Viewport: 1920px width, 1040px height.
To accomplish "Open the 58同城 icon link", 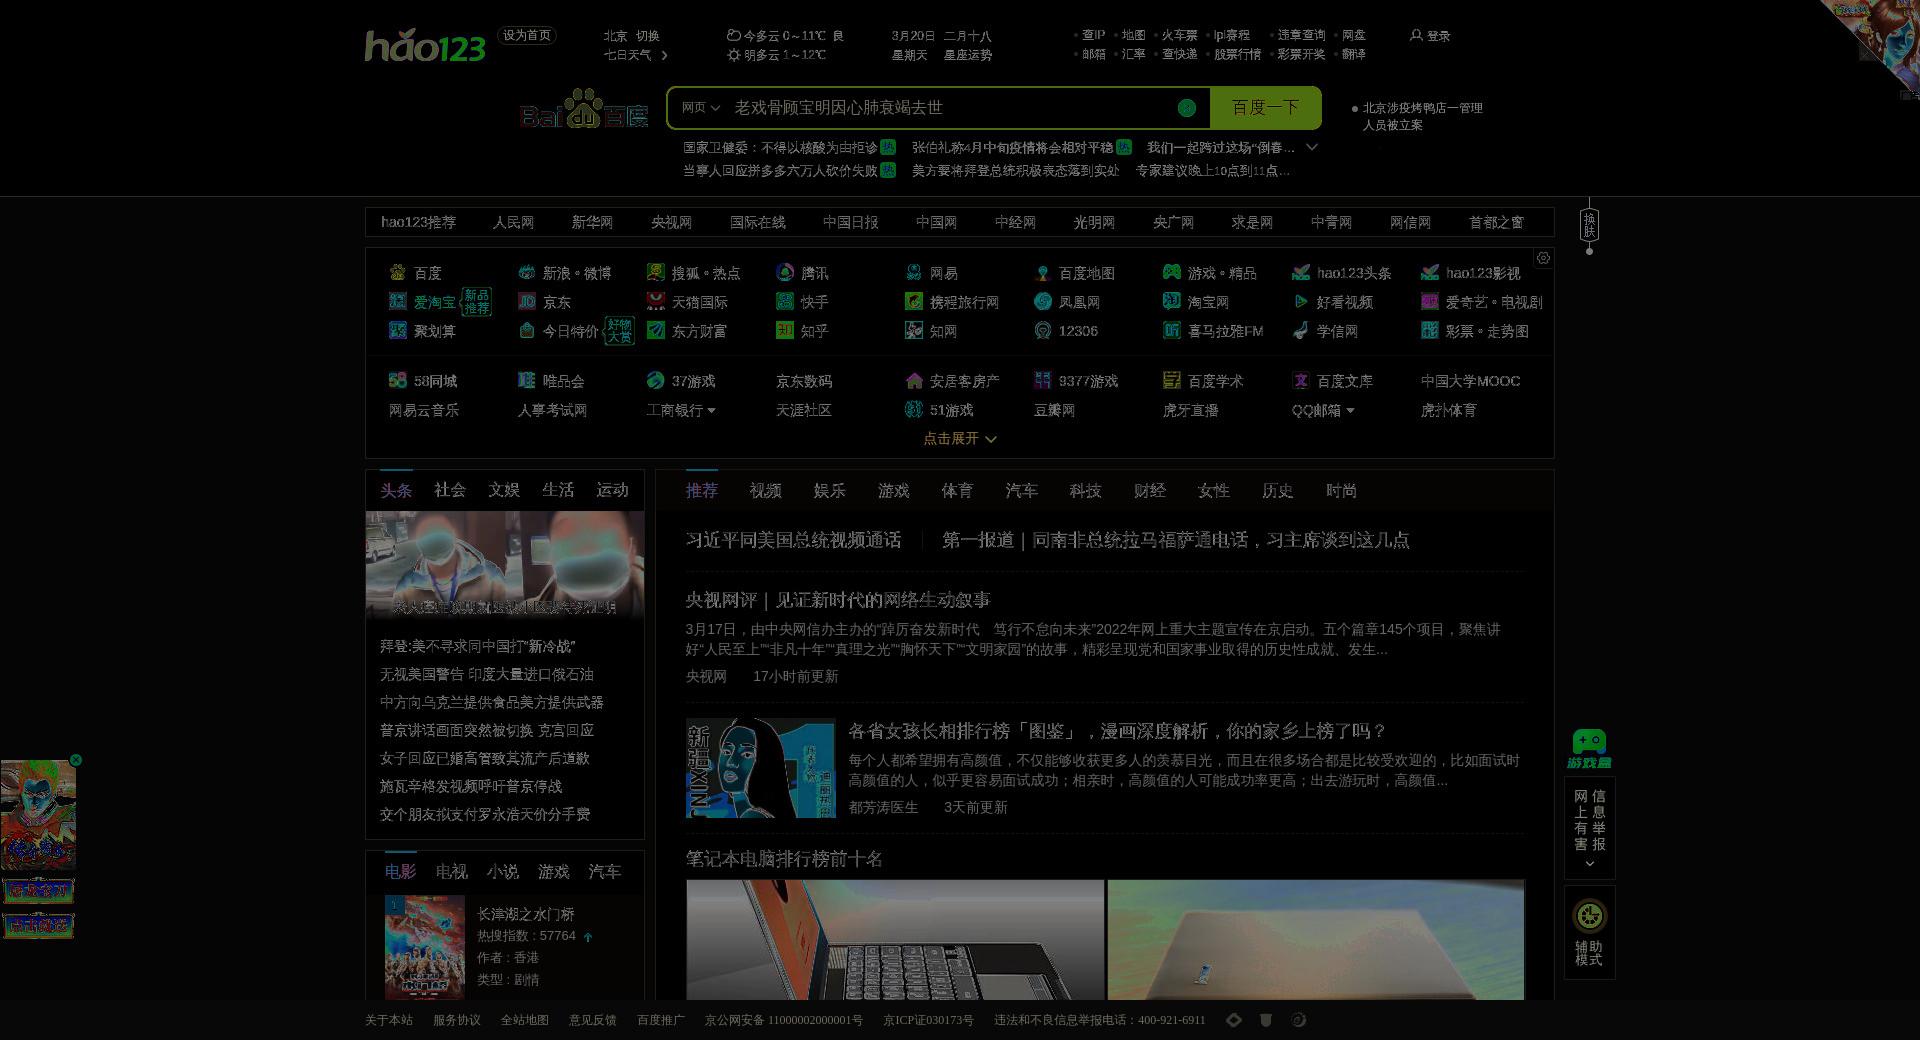I will pos(397,380).
